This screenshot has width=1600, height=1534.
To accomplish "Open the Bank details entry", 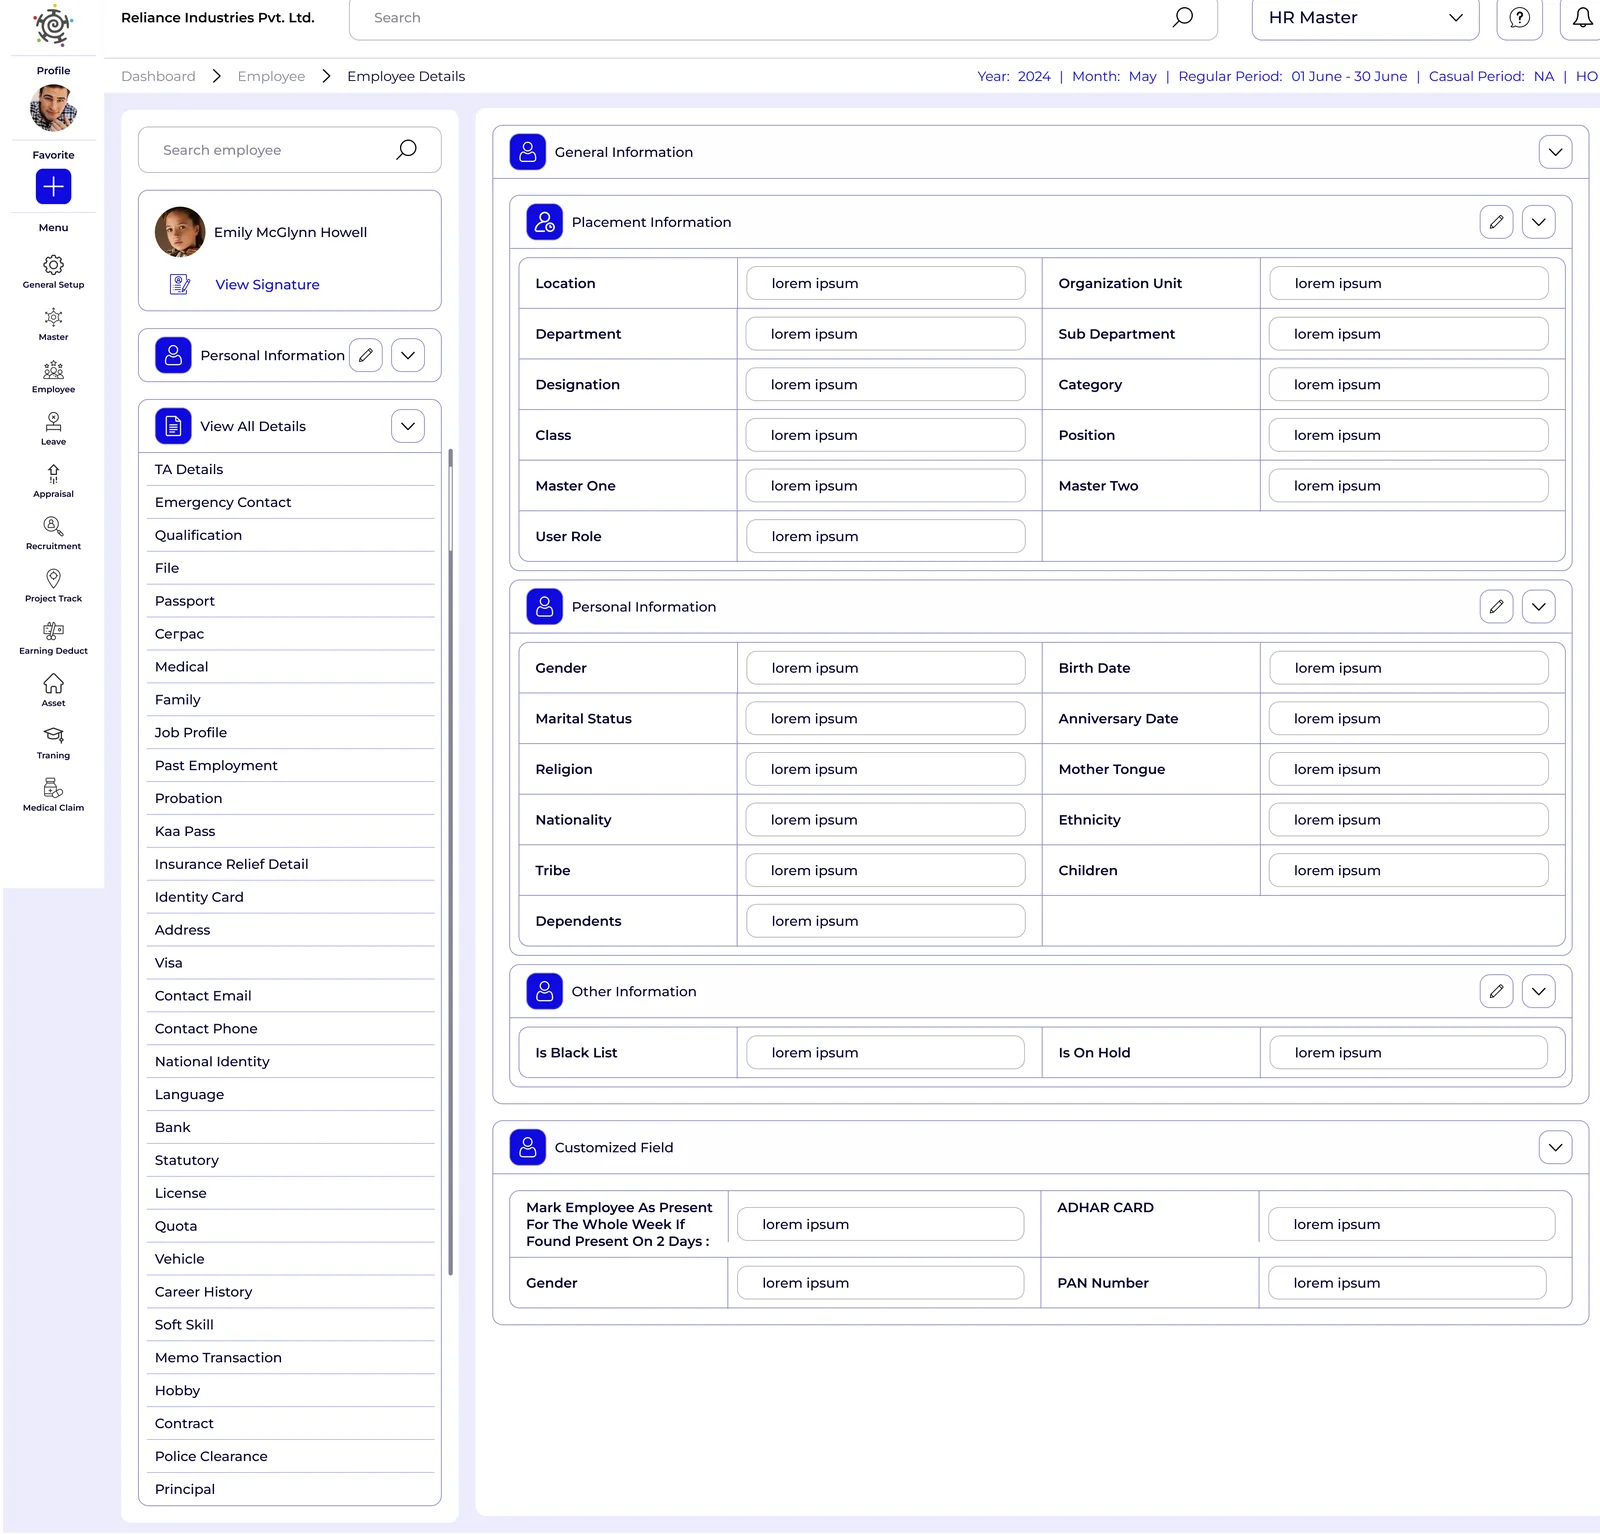I will pos(290,1127).
